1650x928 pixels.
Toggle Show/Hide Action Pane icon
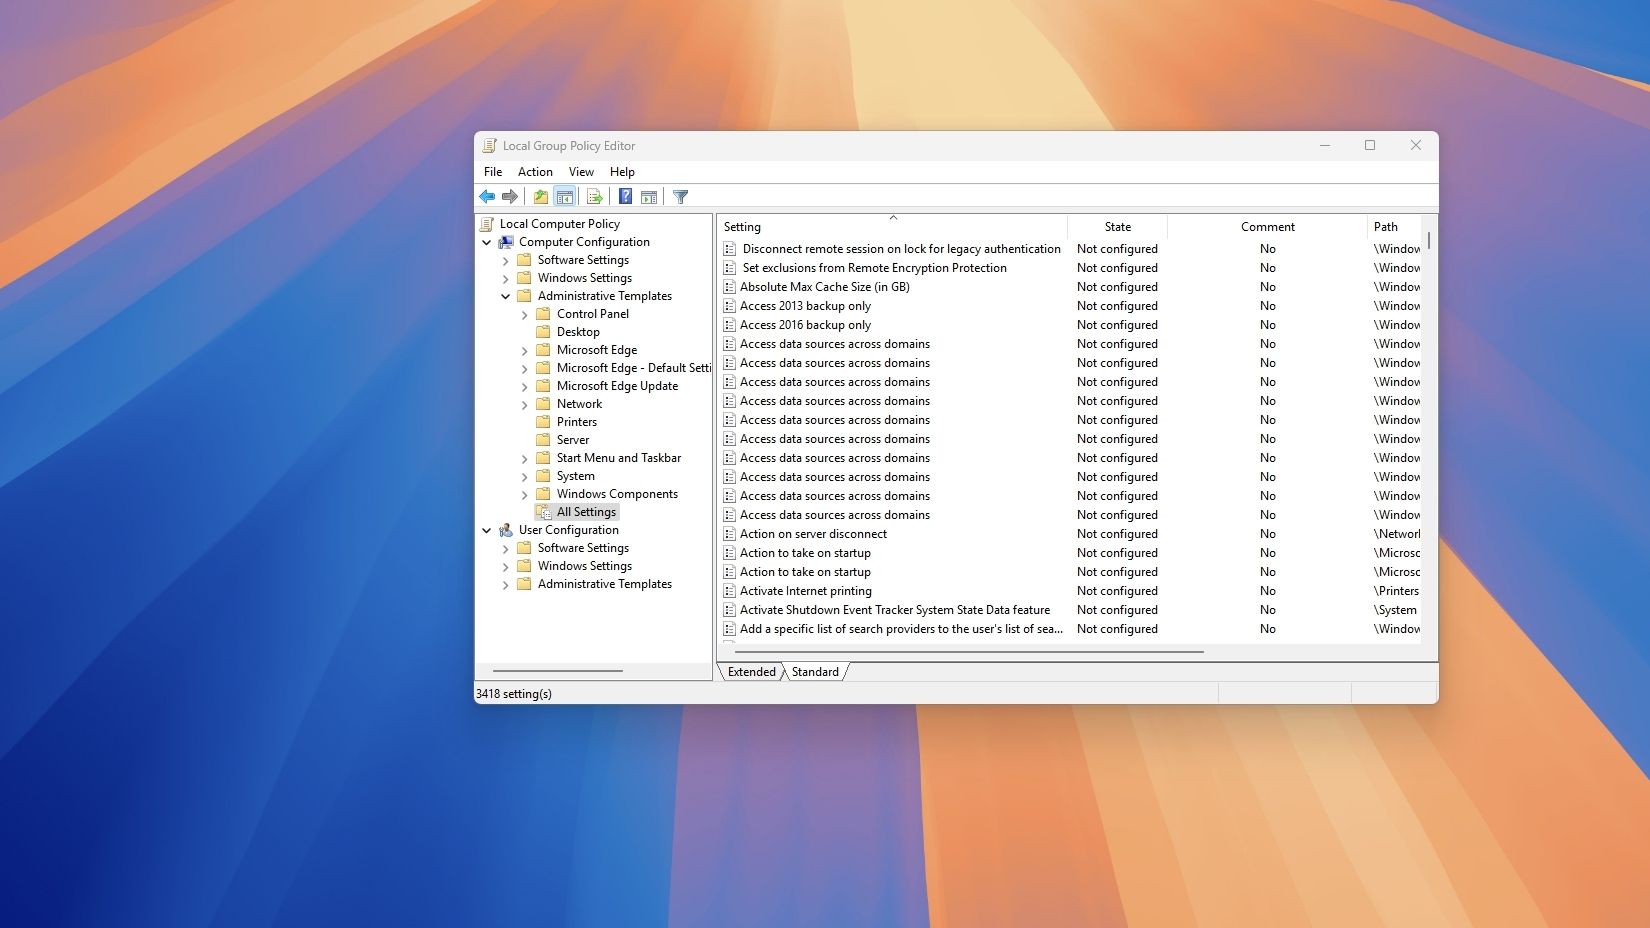649,197
